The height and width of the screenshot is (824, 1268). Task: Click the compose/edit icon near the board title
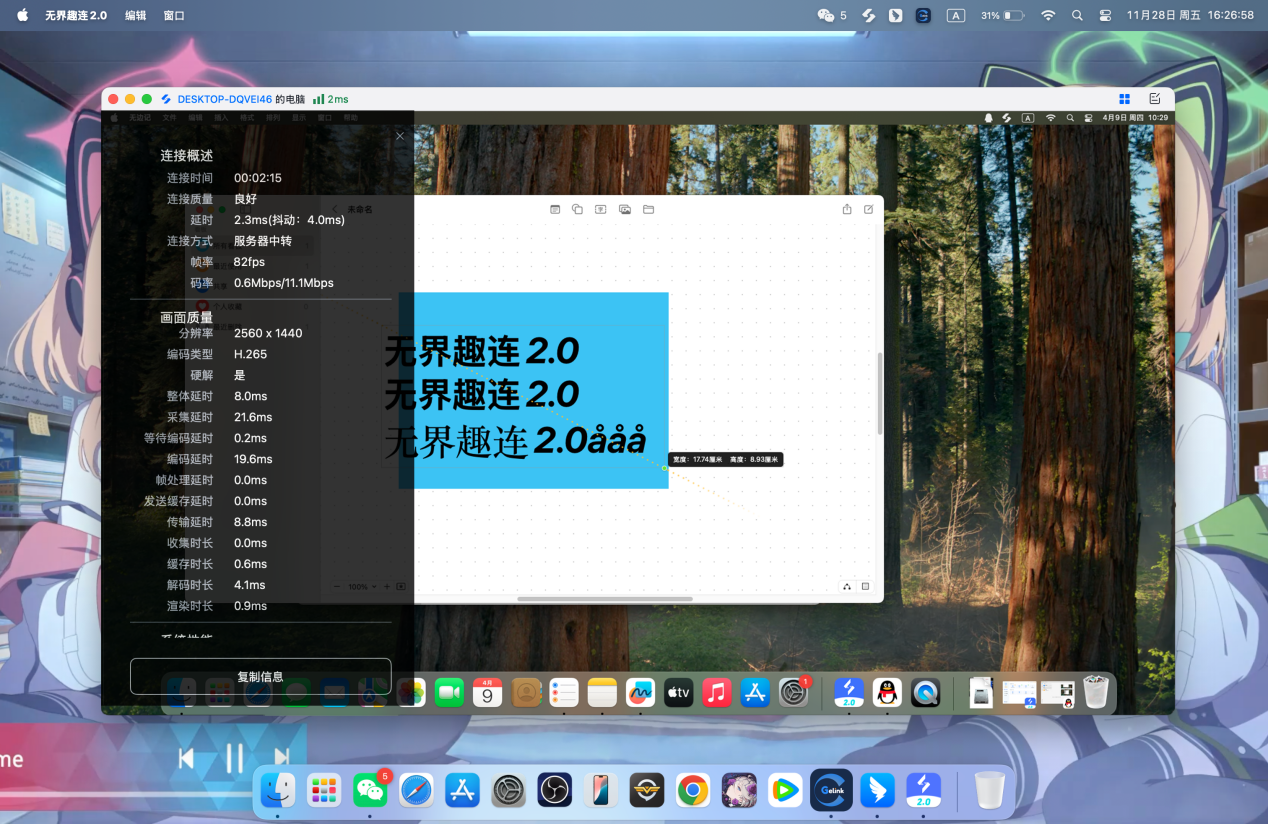(867, 209)
